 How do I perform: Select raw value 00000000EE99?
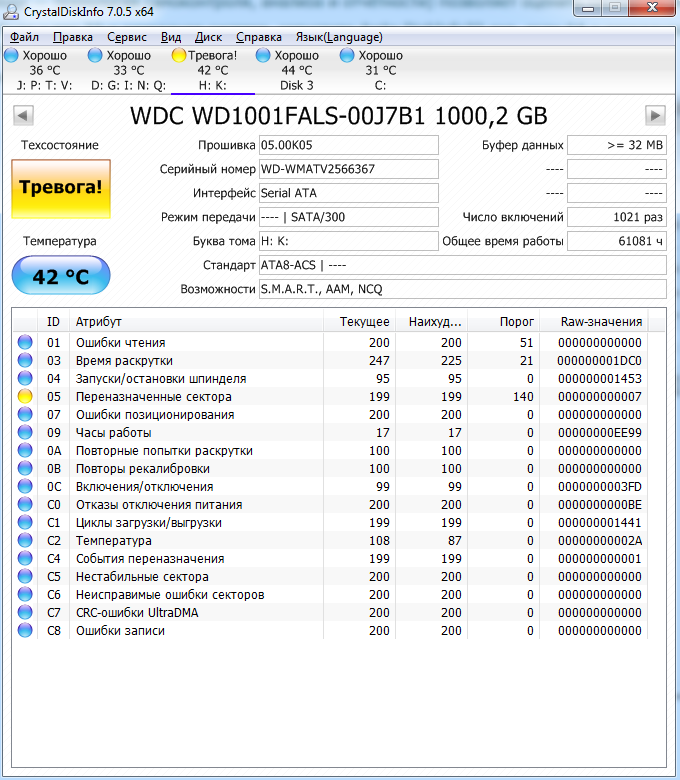coord(599,433)
